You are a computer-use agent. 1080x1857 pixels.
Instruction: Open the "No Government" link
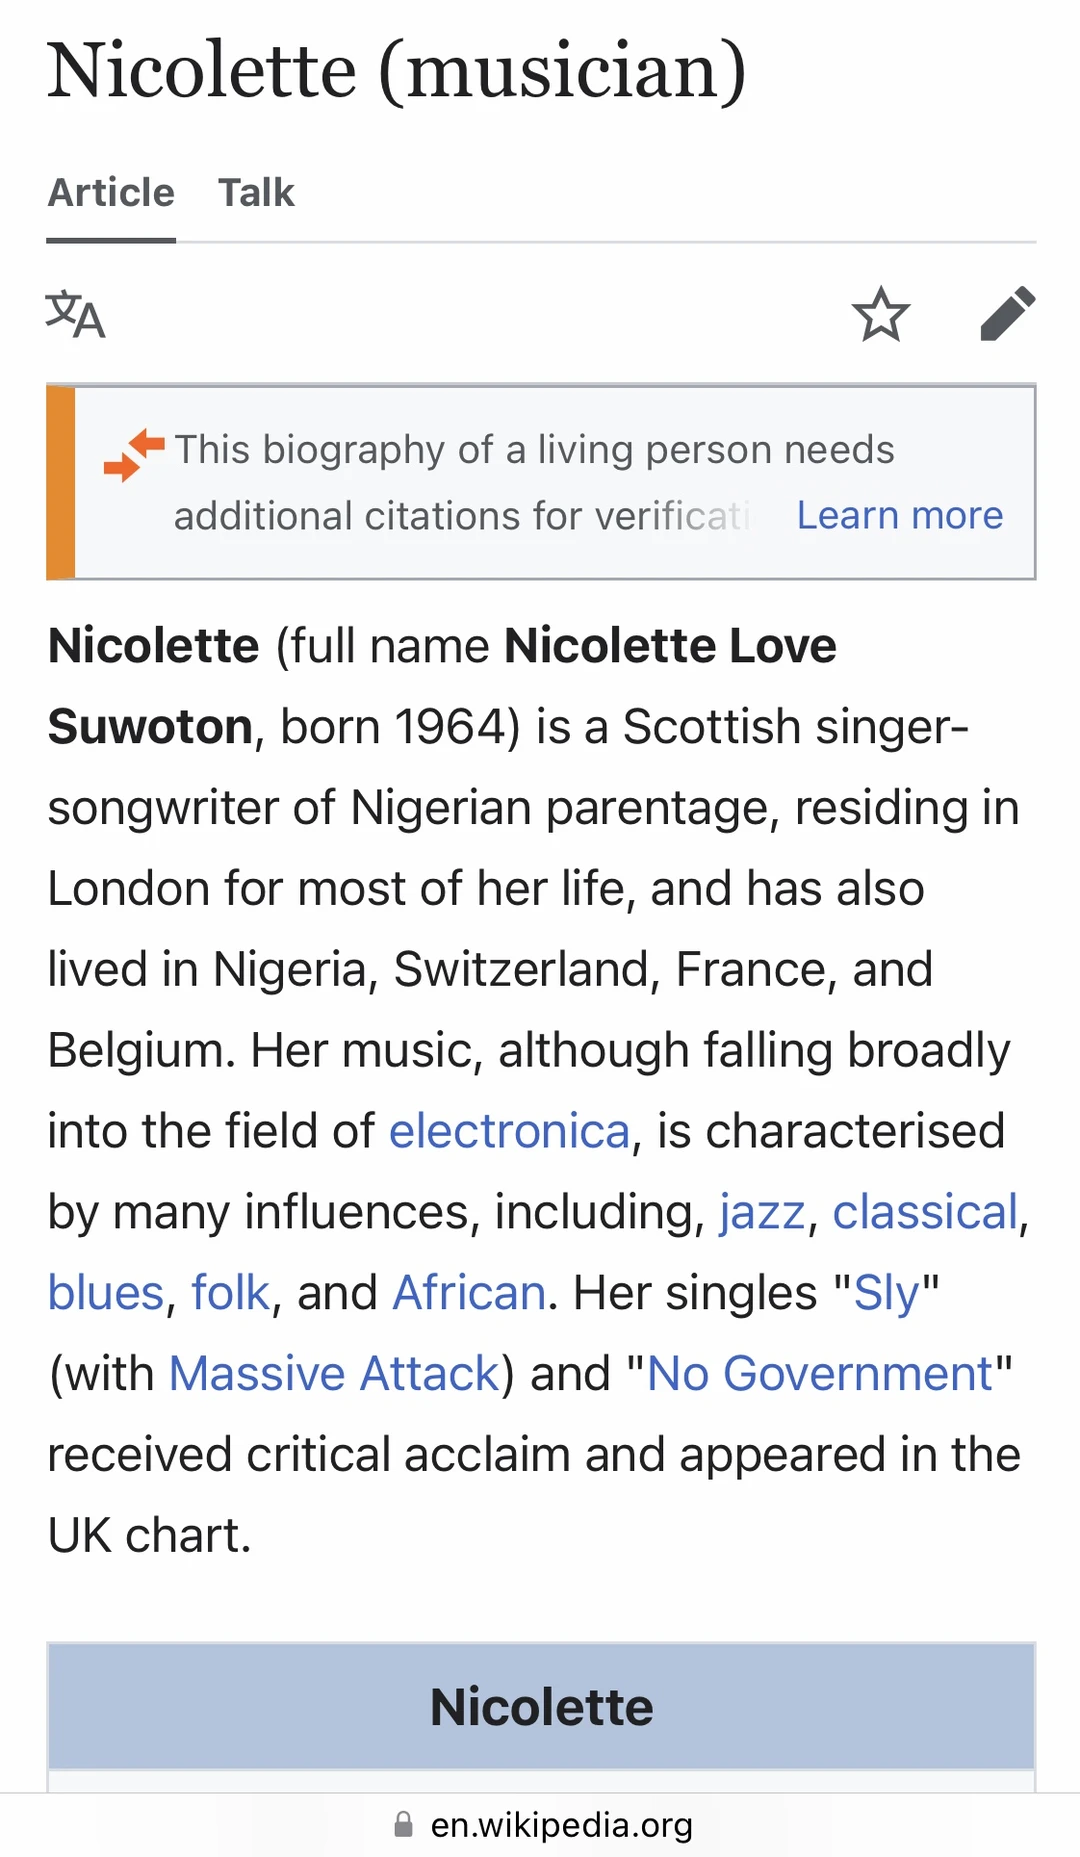[x=820, y=1374]
